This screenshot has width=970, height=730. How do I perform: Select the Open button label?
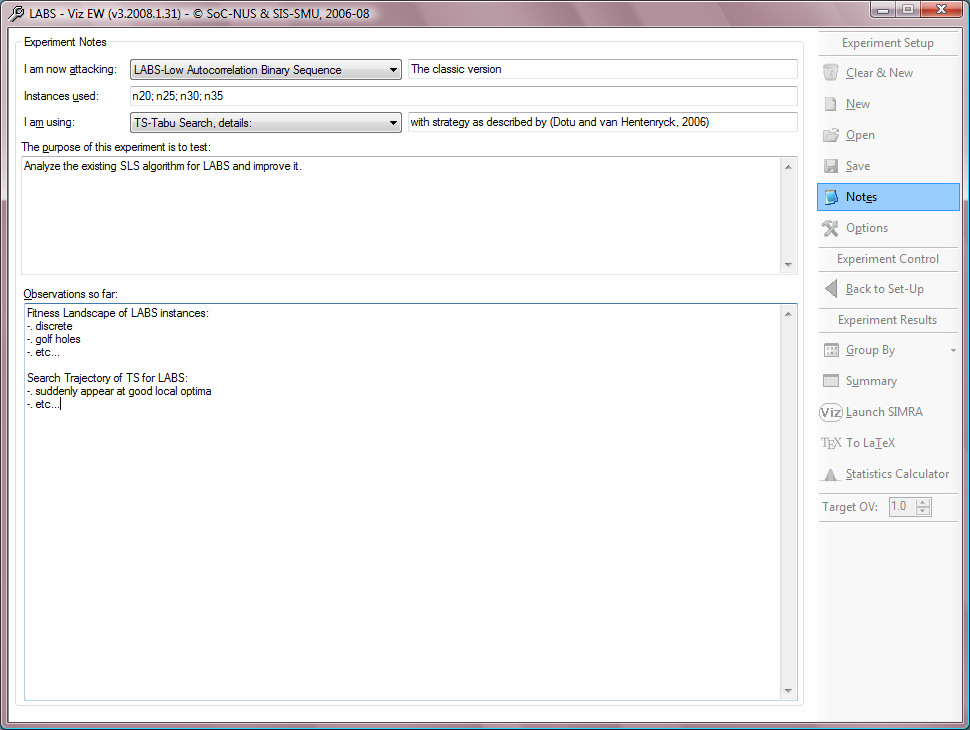pyautogui.click(x=860, y=135)
